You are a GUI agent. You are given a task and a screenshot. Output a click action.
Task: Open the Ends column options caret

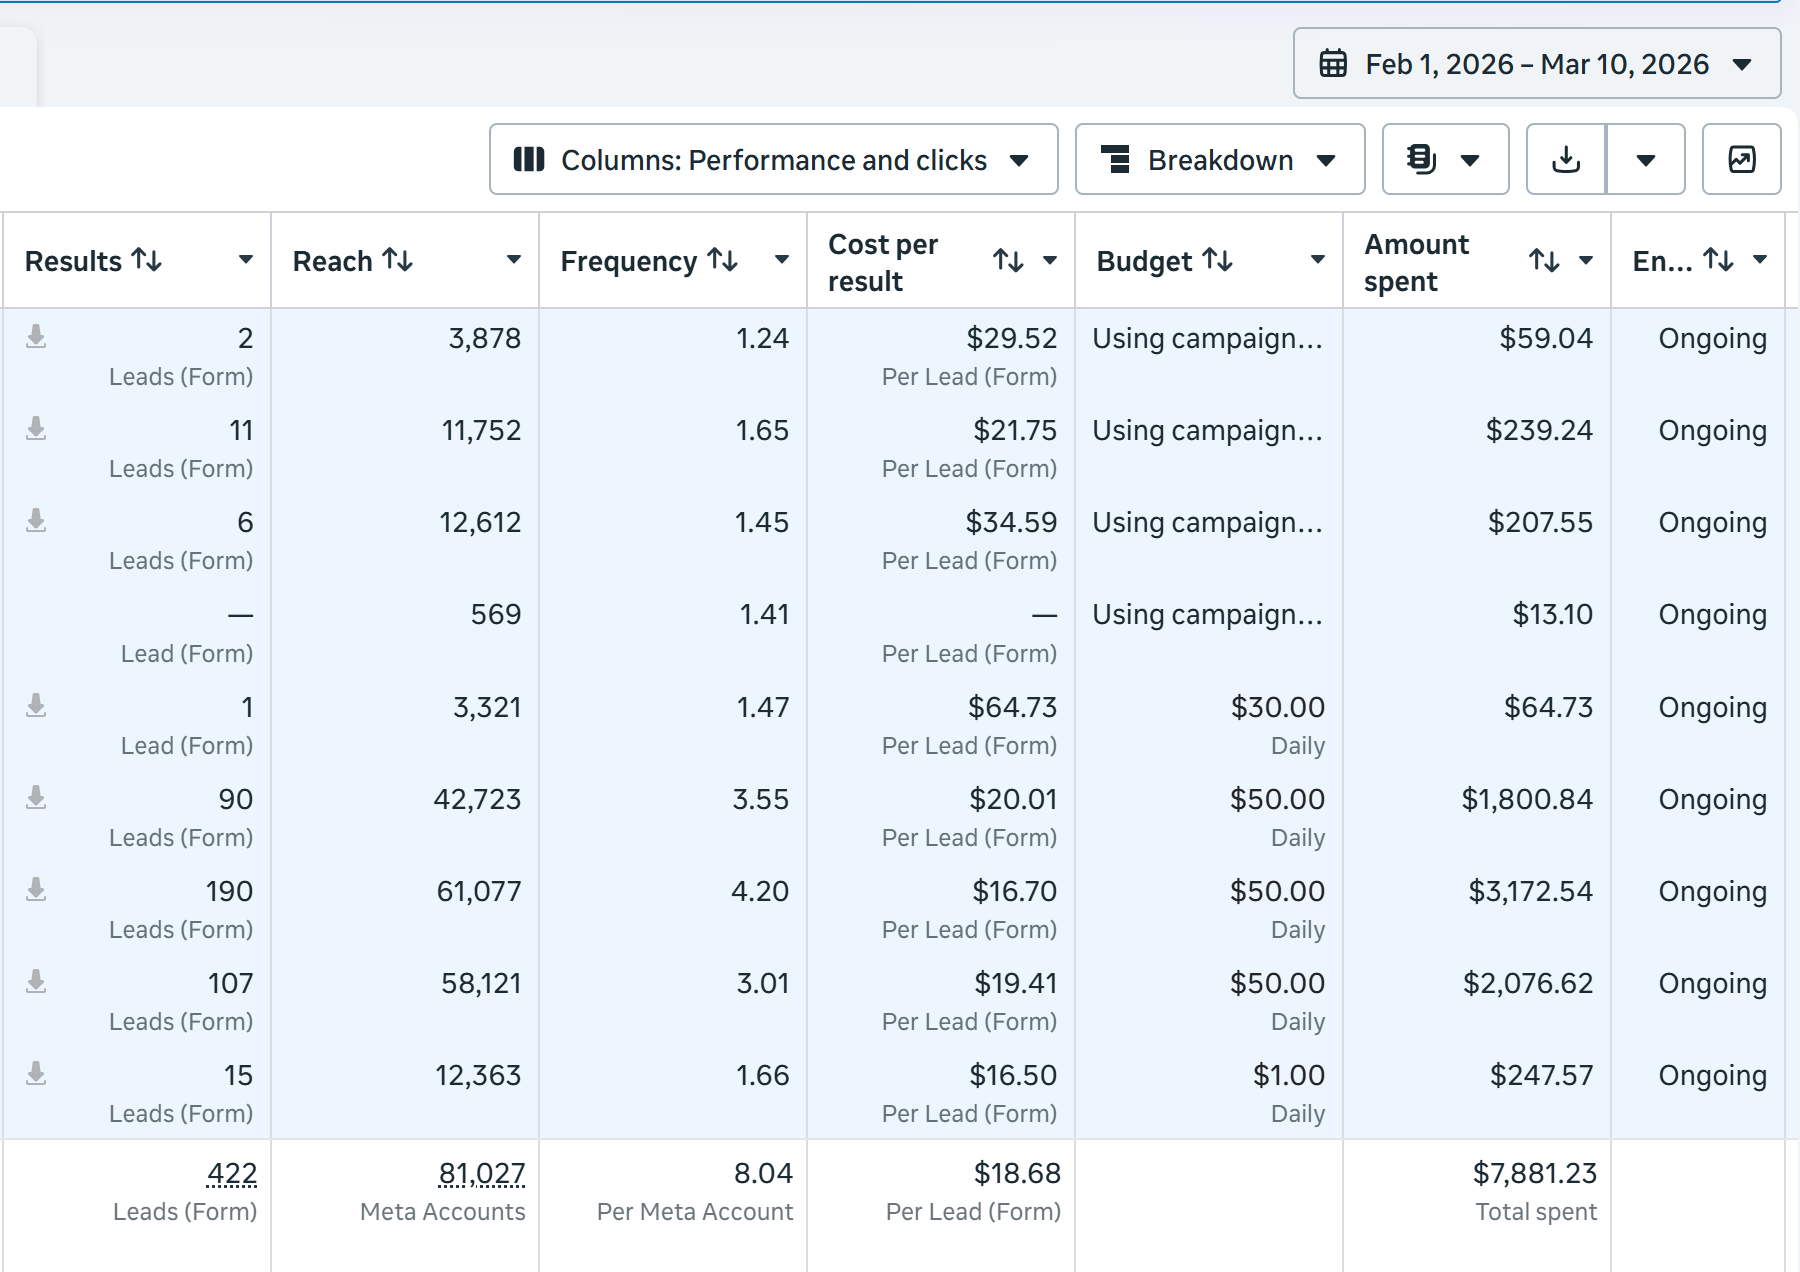[x=1759, y=260]
